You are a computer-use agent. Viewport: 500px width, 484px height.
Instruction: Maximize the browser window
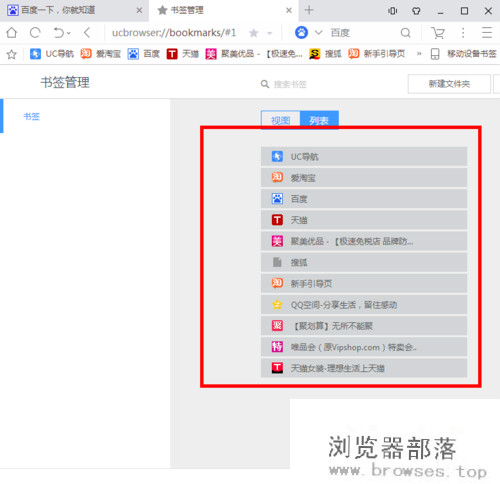[x=464, y=11]
